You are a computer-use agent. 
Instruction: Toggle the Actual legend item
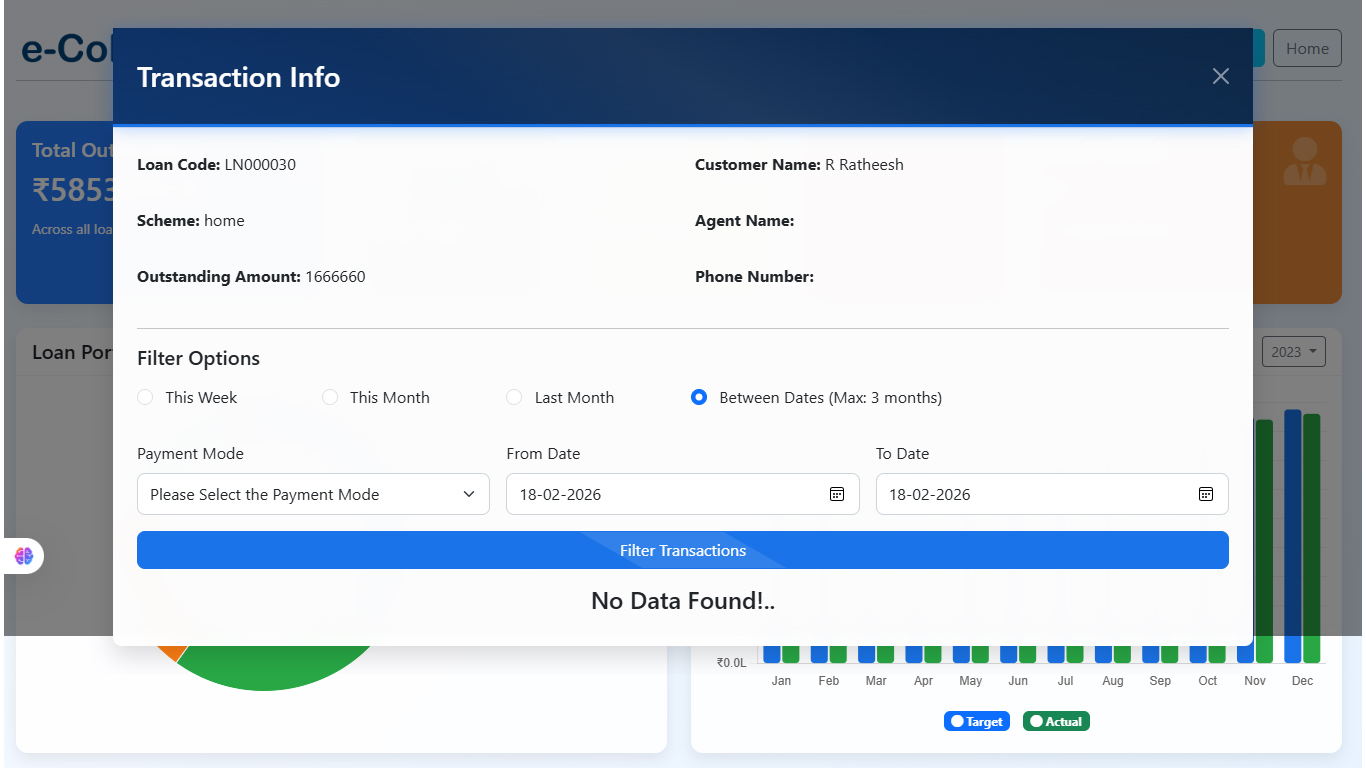(1056, 721)
